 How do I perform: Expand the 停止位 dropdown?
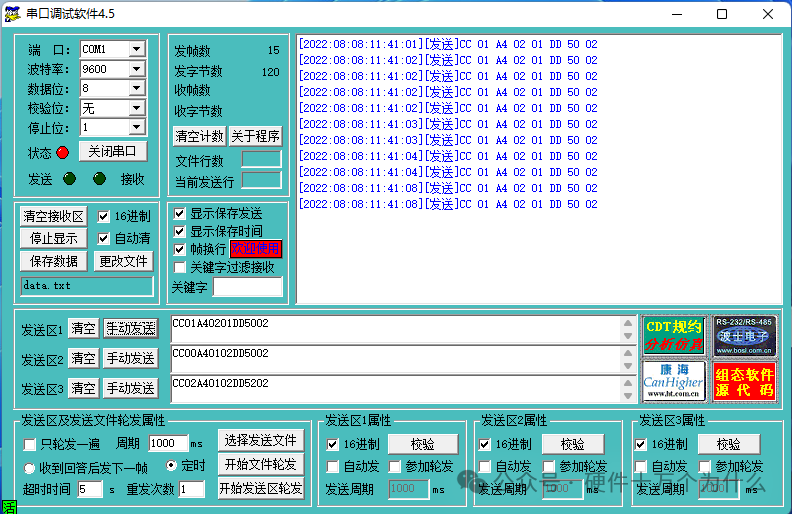click(x=136, y=127)
